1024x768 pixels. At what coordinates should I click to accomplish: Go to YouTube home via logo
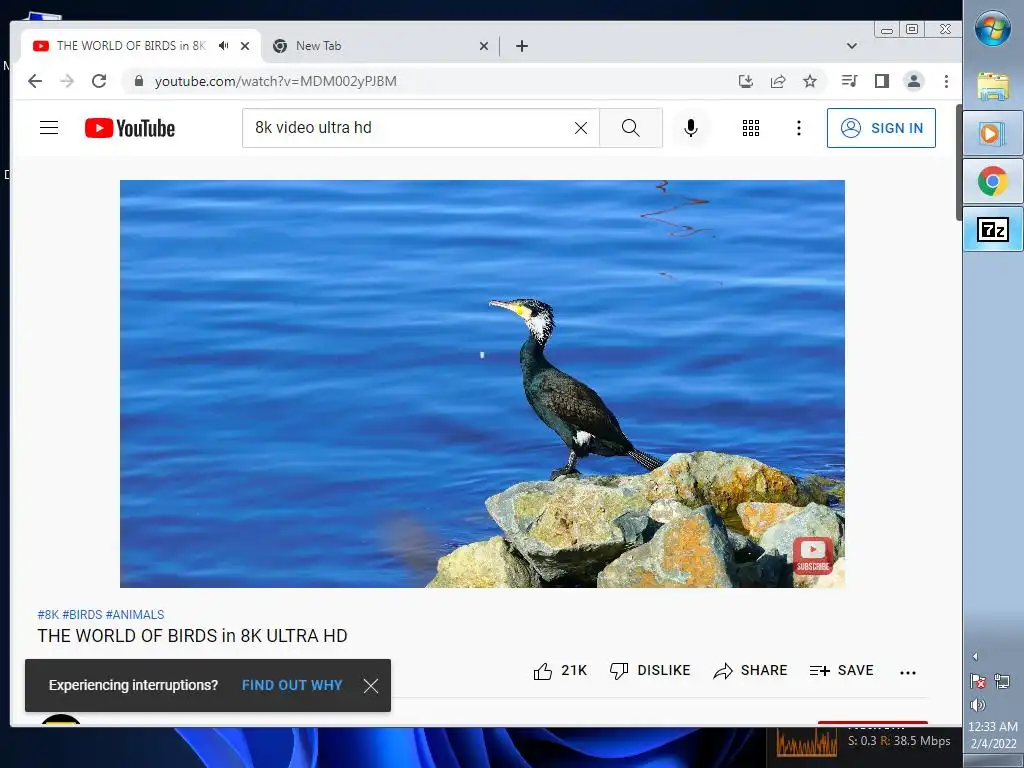coord(130,128)
